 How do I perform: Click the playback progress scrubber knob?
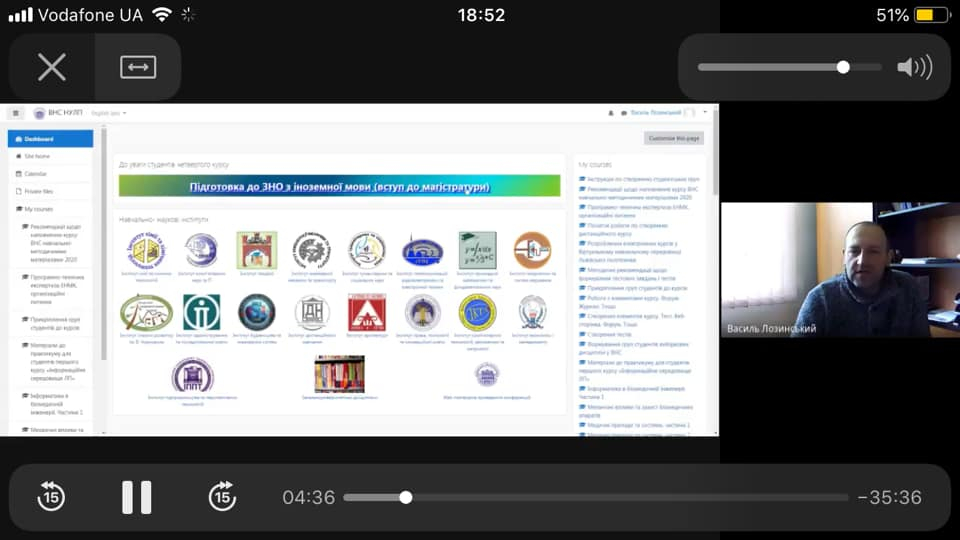pos(405,497)
